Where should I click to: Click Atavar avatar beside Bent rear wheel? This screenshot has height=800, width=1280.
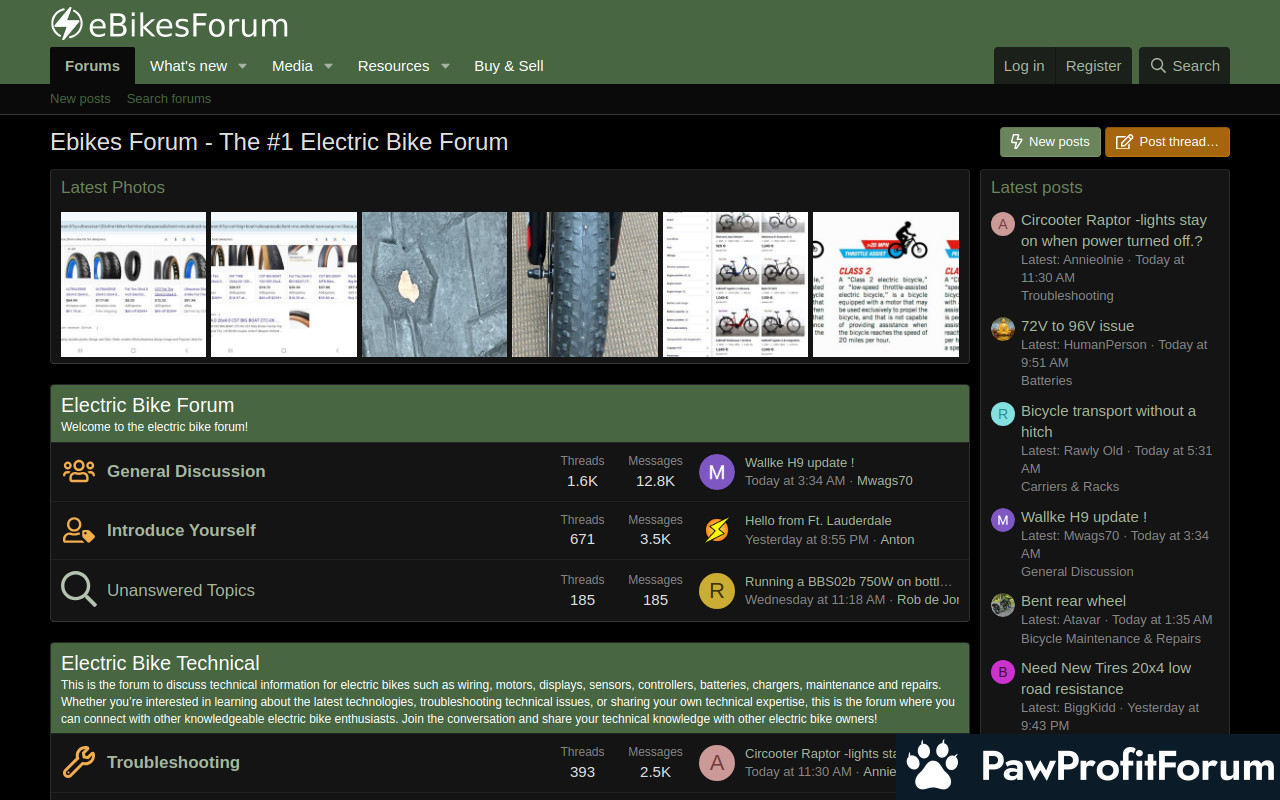1003,605
